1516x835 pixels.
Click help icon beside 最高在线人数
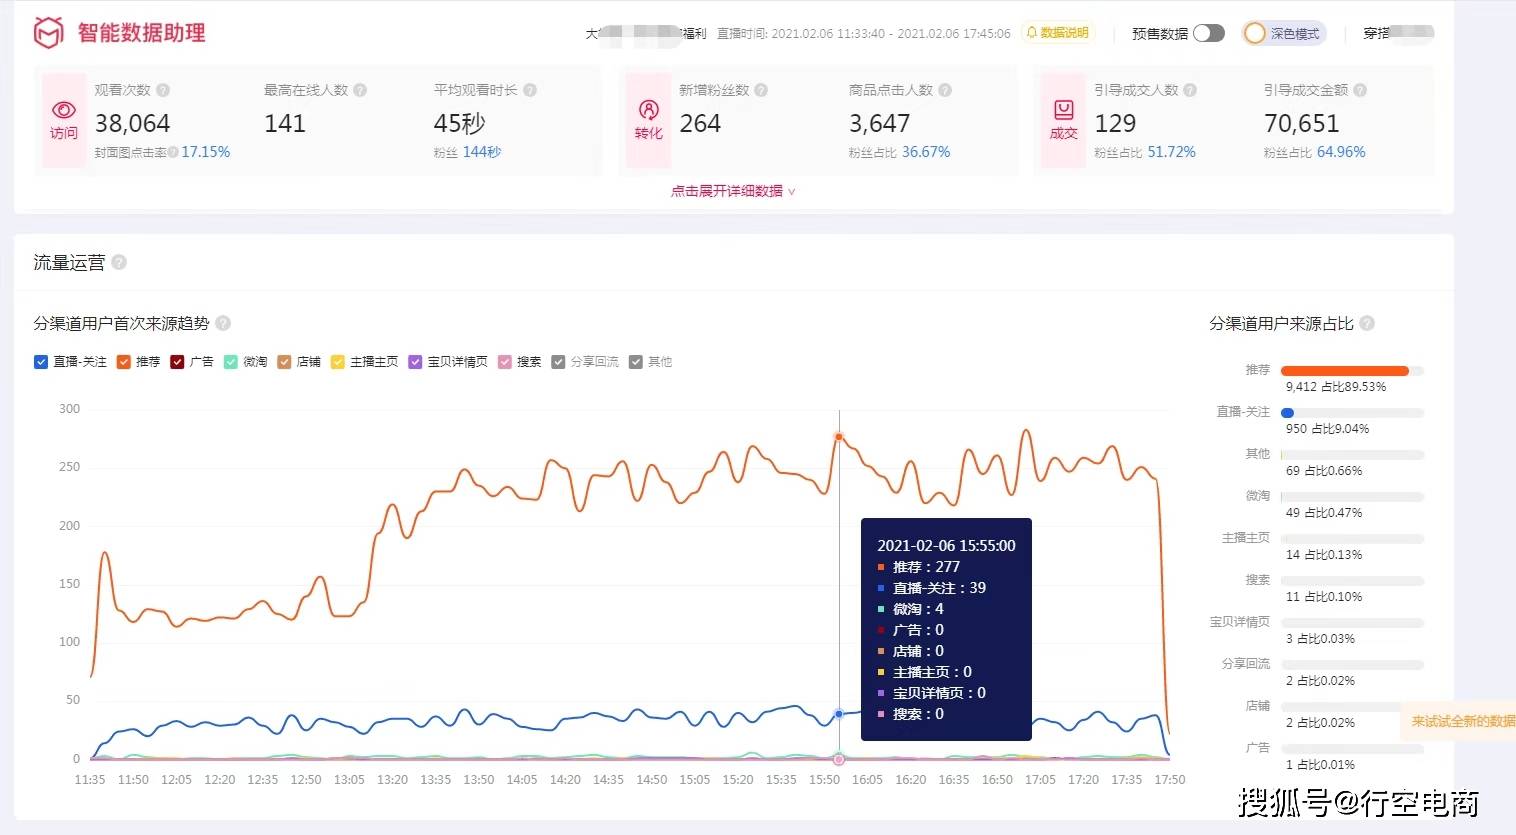point(360,90)
